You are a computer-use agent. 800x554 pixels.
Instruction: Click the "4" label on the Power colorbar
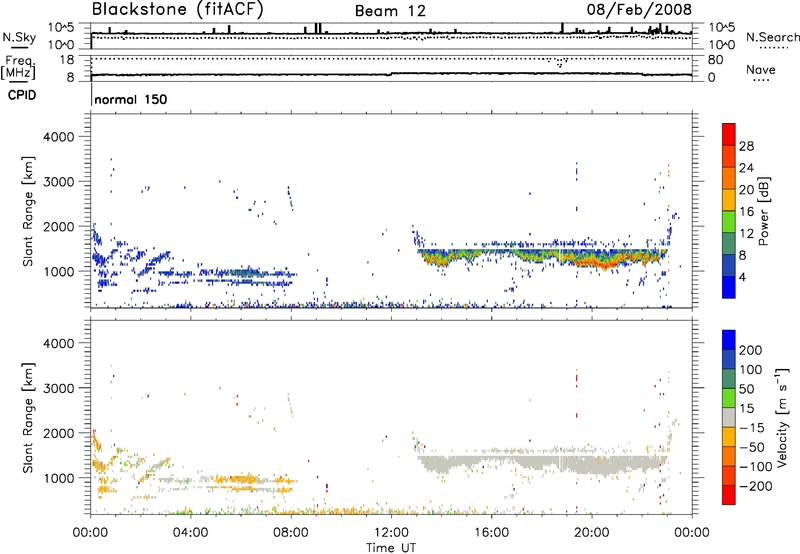click(743, 277)
